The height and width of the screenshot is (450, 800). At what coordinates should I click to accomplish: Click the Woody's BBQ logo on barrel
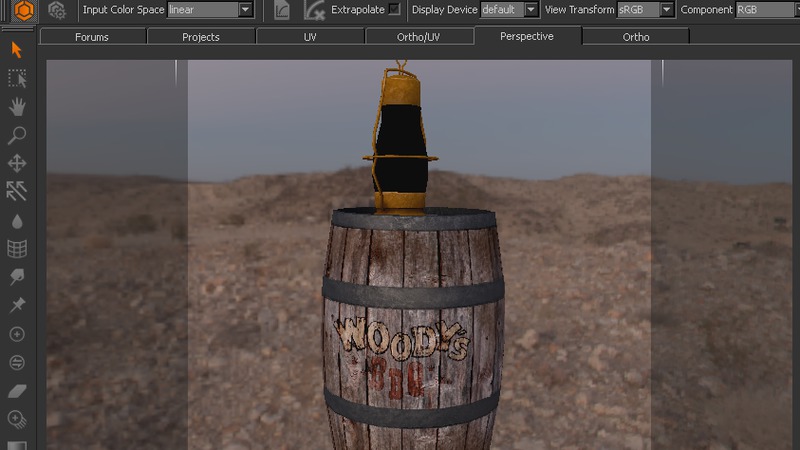(x=402, y=357)
